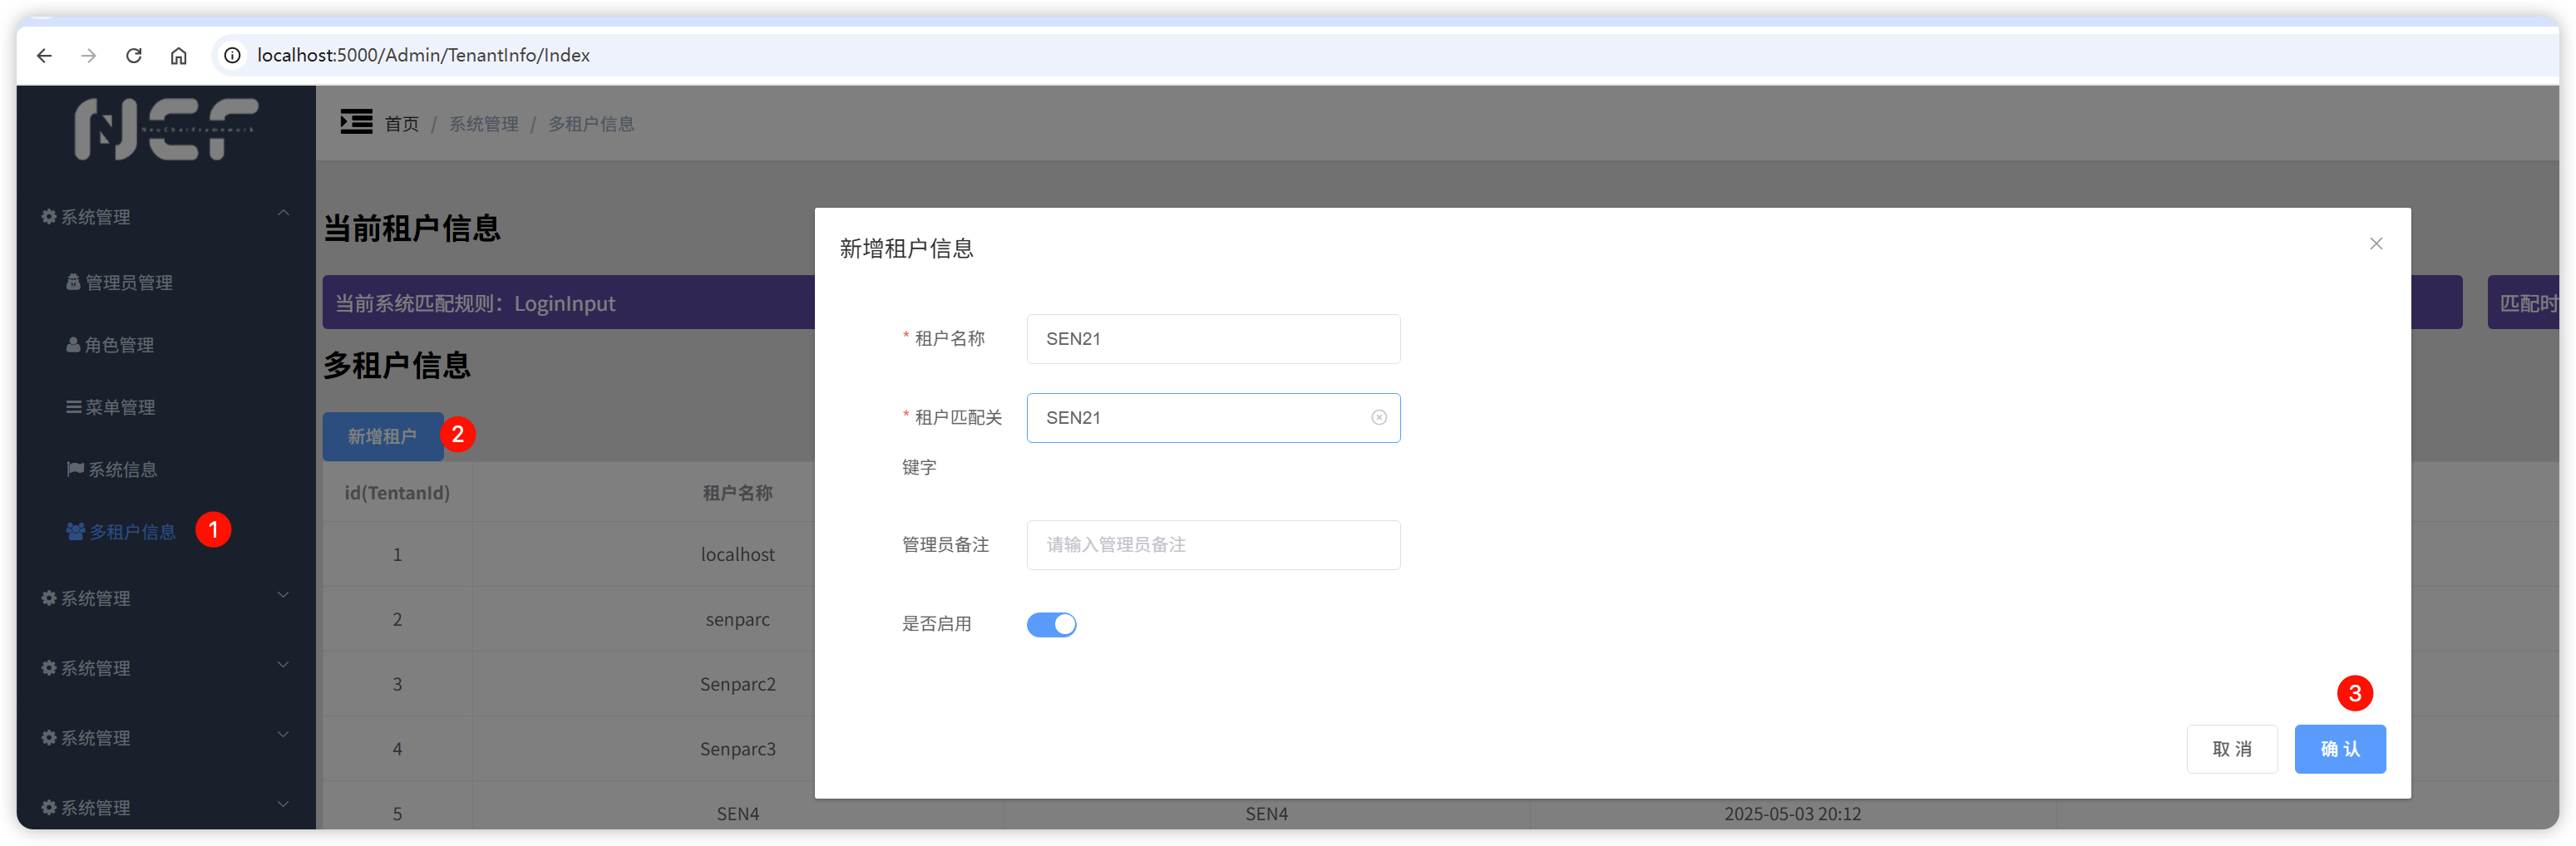Viewport: 2576px width, 846px height.
Task: Focus the 管理员备注 input field
Action: click(x=1213, y=545)
